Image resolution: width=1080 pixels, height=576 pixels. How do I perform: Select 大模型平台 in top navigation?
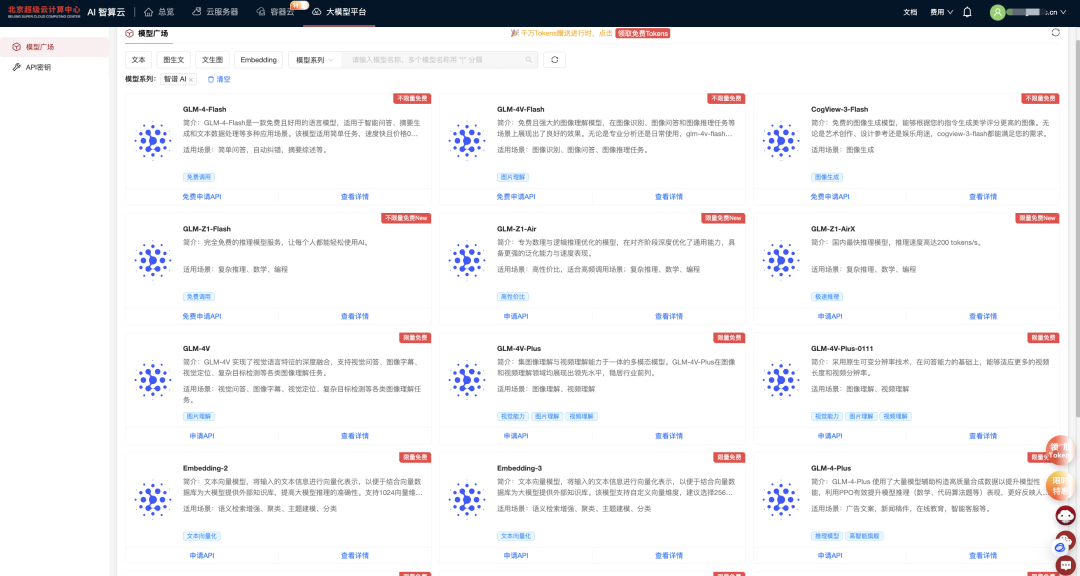click(339, 12)
